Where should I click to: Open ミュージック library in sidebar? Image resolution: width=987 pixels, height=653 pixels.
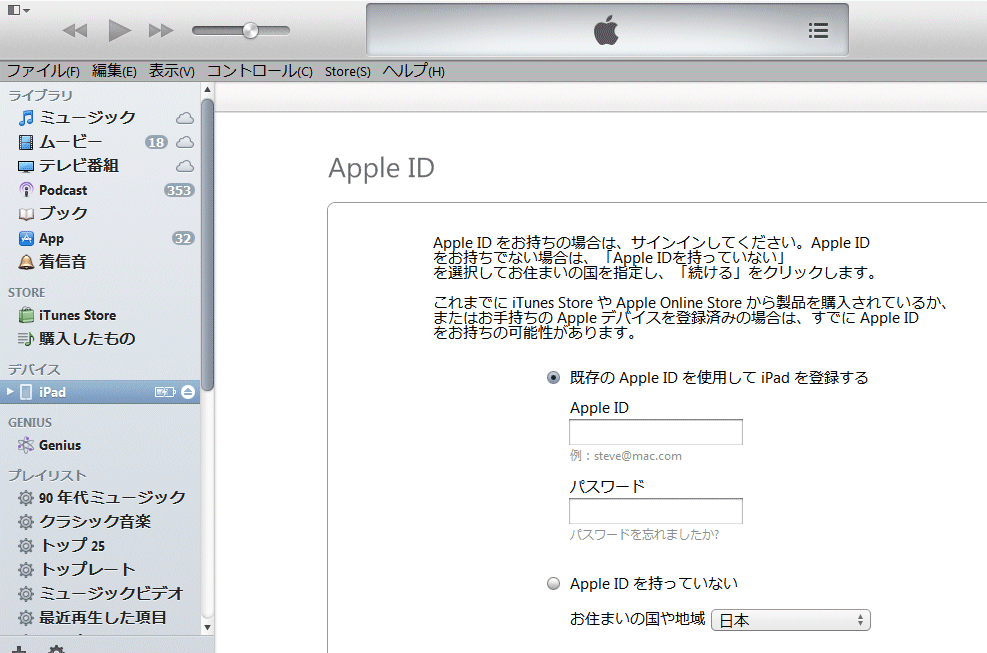(x=87, y=118)
